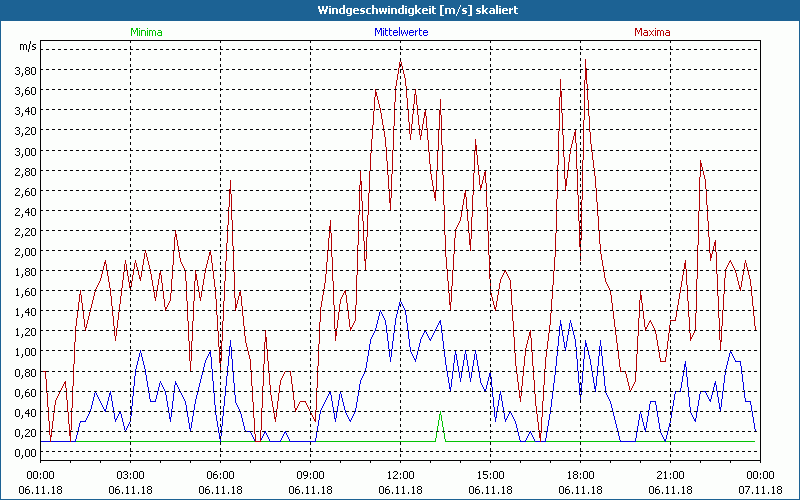
Task: Click the 12:00 time axis label
Action: coord(400,475)
